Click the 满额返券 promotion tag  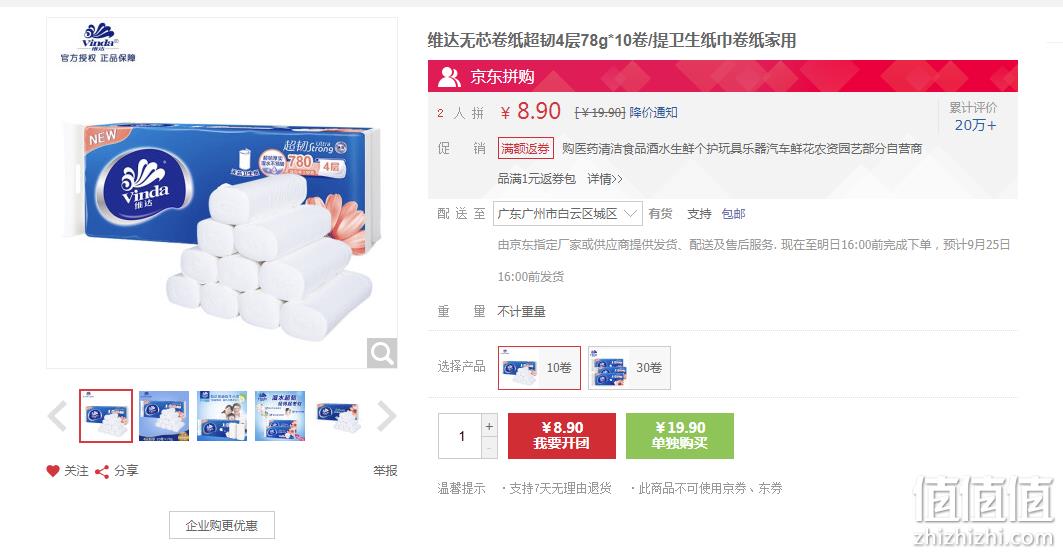pyautogui.click(x=525, y=148)
